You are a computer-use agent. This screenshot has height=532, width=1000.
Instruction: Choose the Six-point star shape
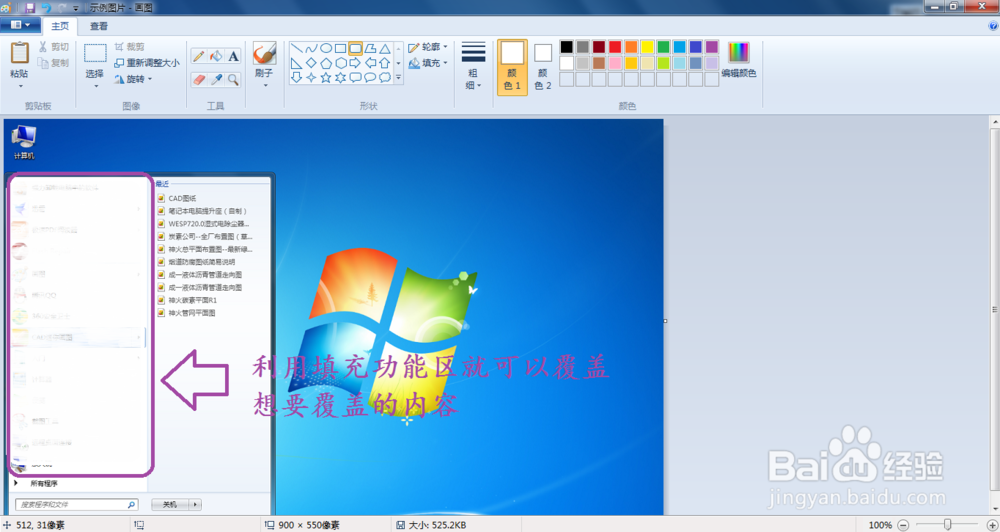tap(341, 77)
